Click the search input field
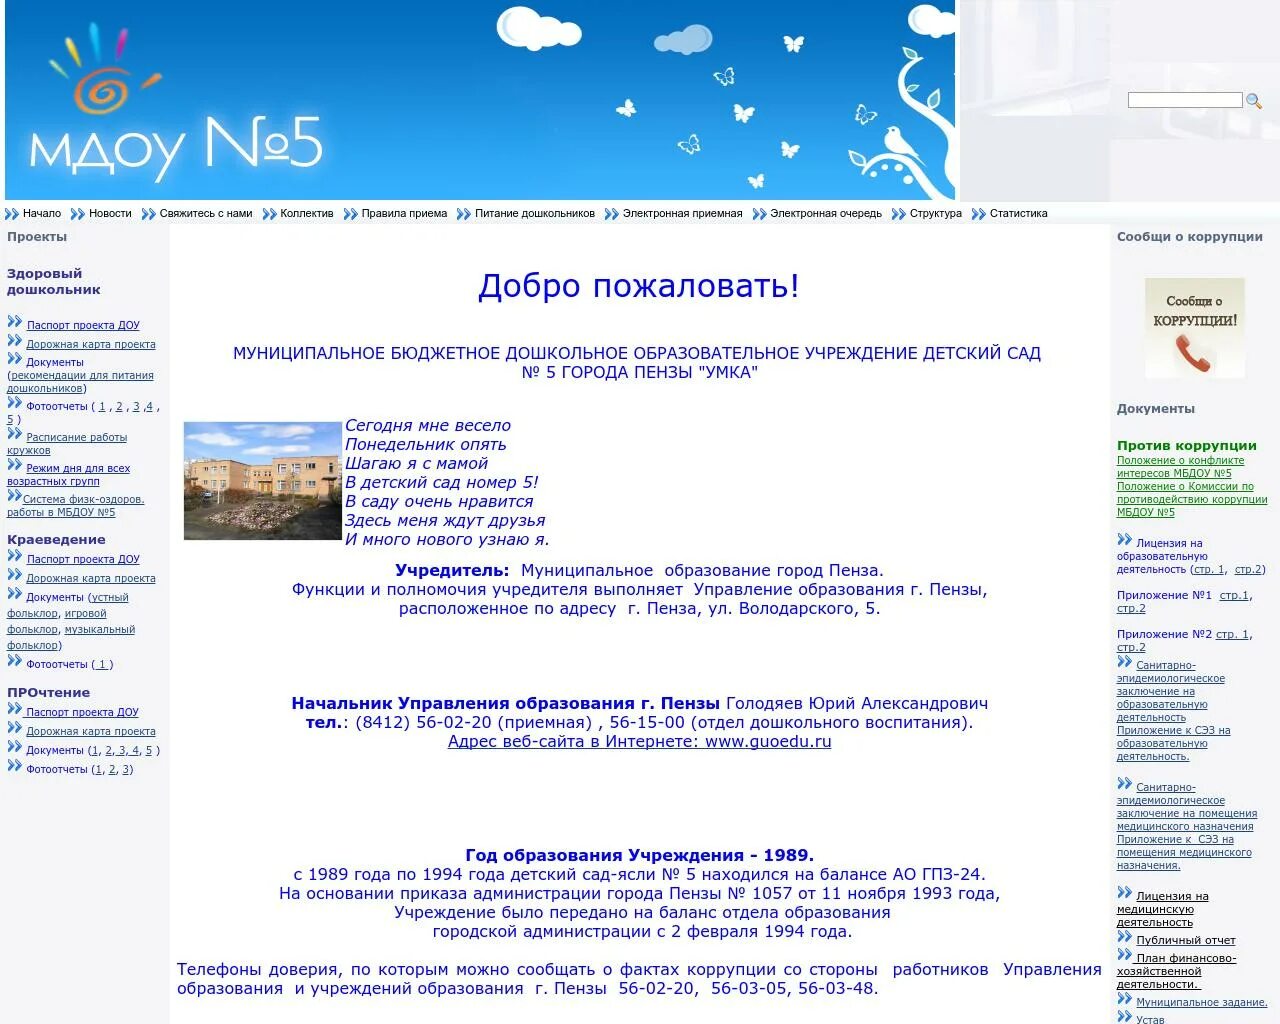The image size is (1280, 1024). click(1185, 100)
